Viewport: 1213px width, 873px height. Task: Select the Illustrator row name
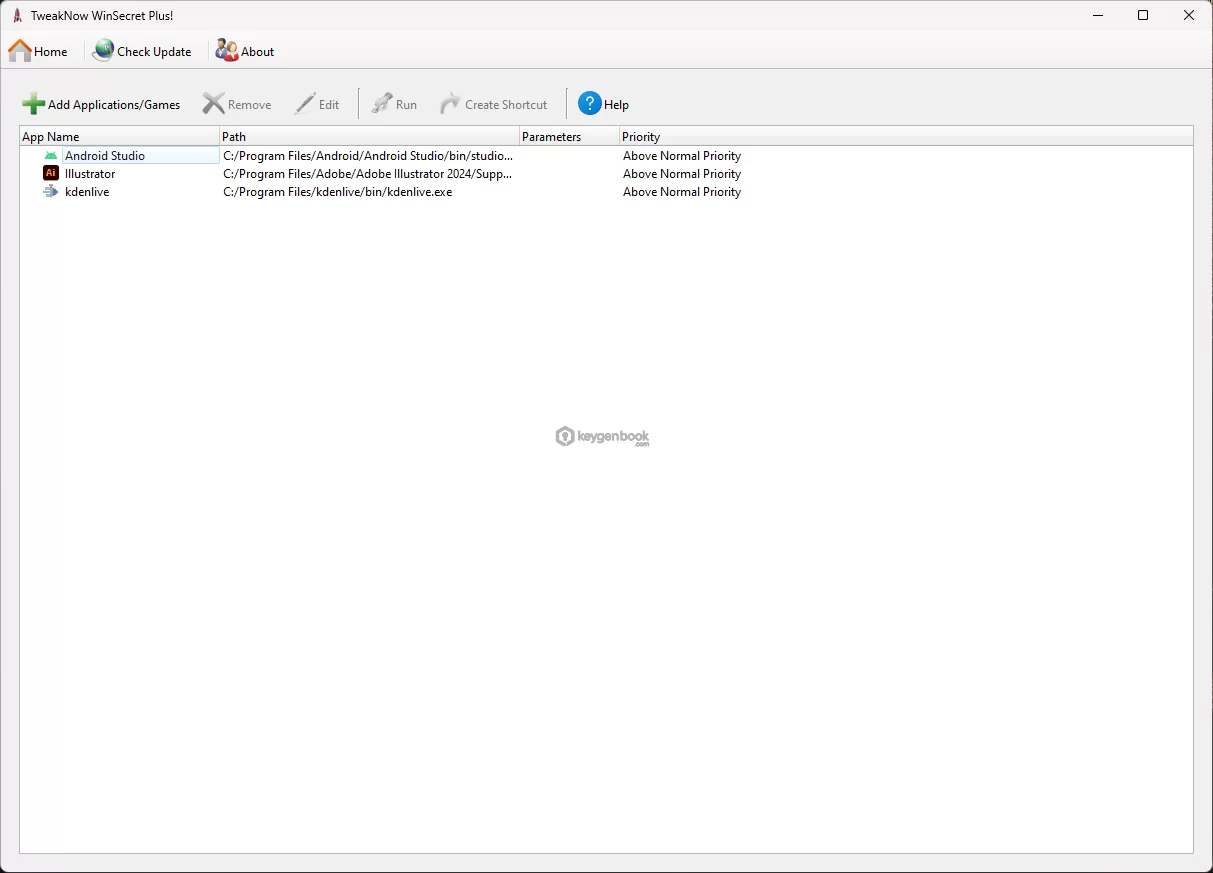(x=90, y=174)
